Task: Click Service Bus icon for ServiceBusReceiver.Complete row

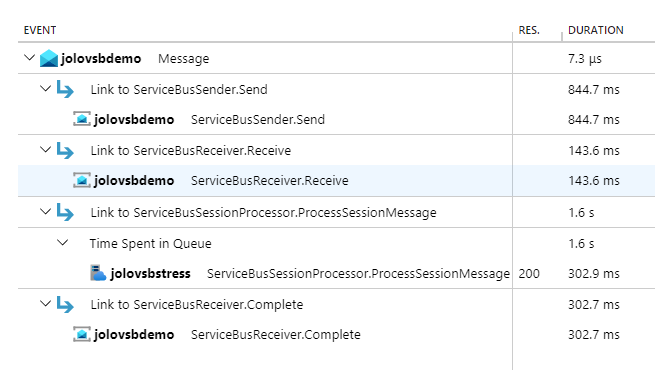Action: point(82,335)
